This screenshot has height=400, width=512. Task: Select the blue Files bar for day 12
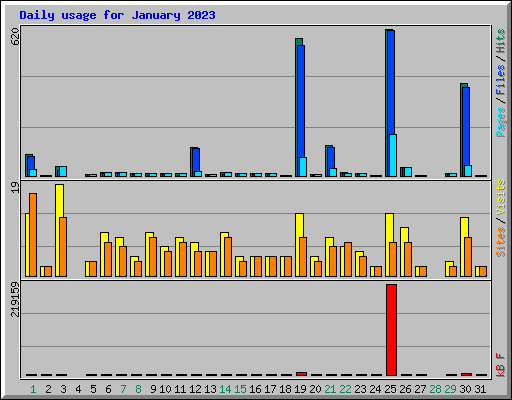(x=196, y=160)
